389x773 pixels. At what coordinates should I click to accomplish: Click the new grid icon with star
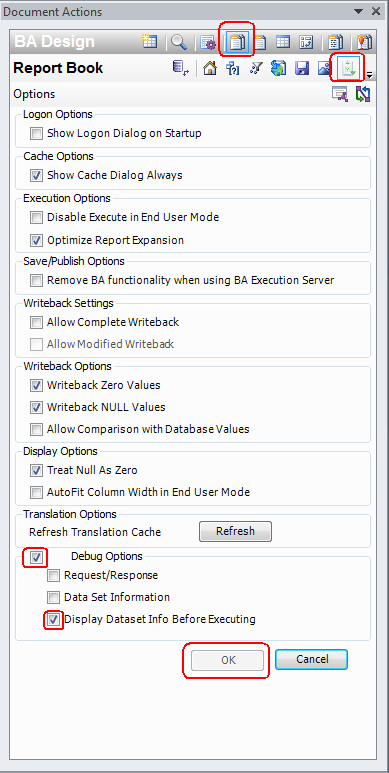click(149, 41)
